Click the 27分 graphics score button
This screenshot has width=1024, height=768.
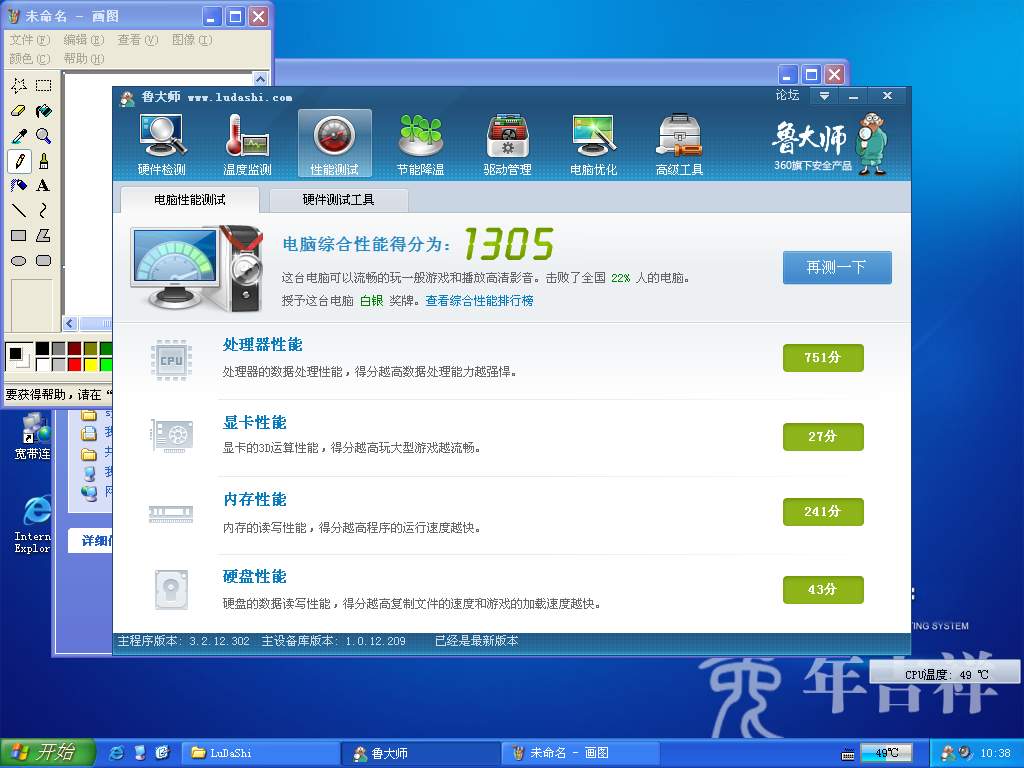tap(823, 436)
